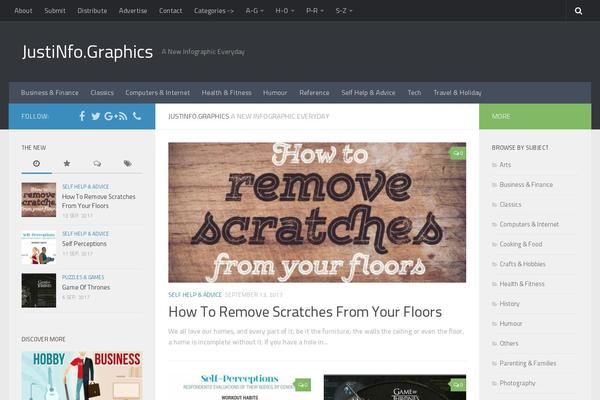Browse the Others subject
The height and width of the screenshot is (400, 600).
(509, 344)
